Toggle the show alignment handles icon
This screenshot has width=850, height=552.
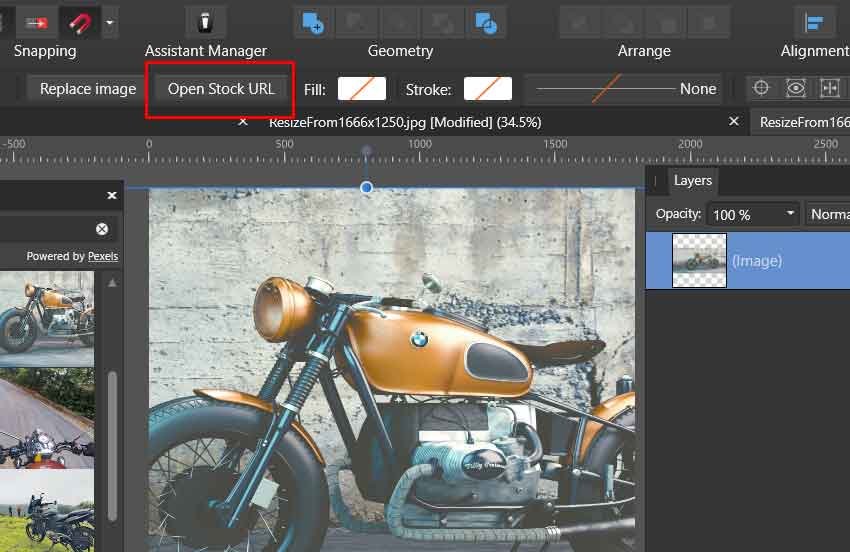[829, 88]
